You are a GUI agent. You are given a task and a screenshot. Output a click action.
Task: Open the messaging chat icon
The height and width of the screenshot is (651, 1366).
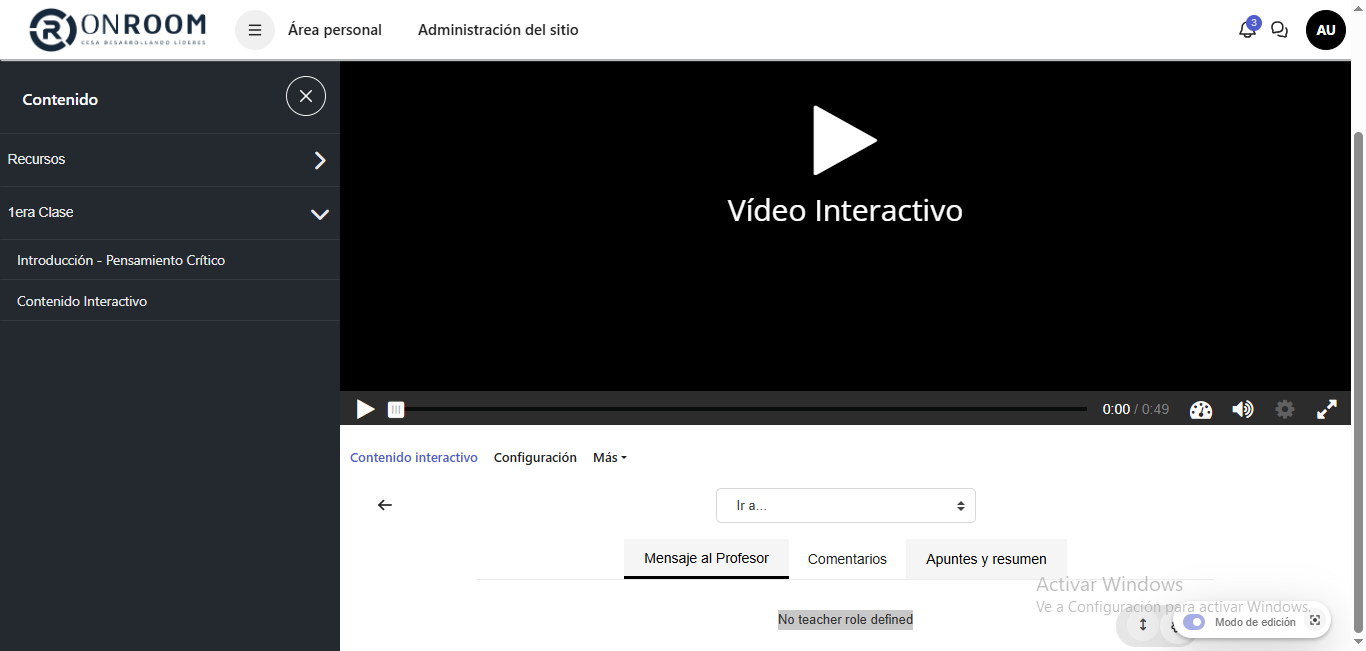pos(1279,30)
